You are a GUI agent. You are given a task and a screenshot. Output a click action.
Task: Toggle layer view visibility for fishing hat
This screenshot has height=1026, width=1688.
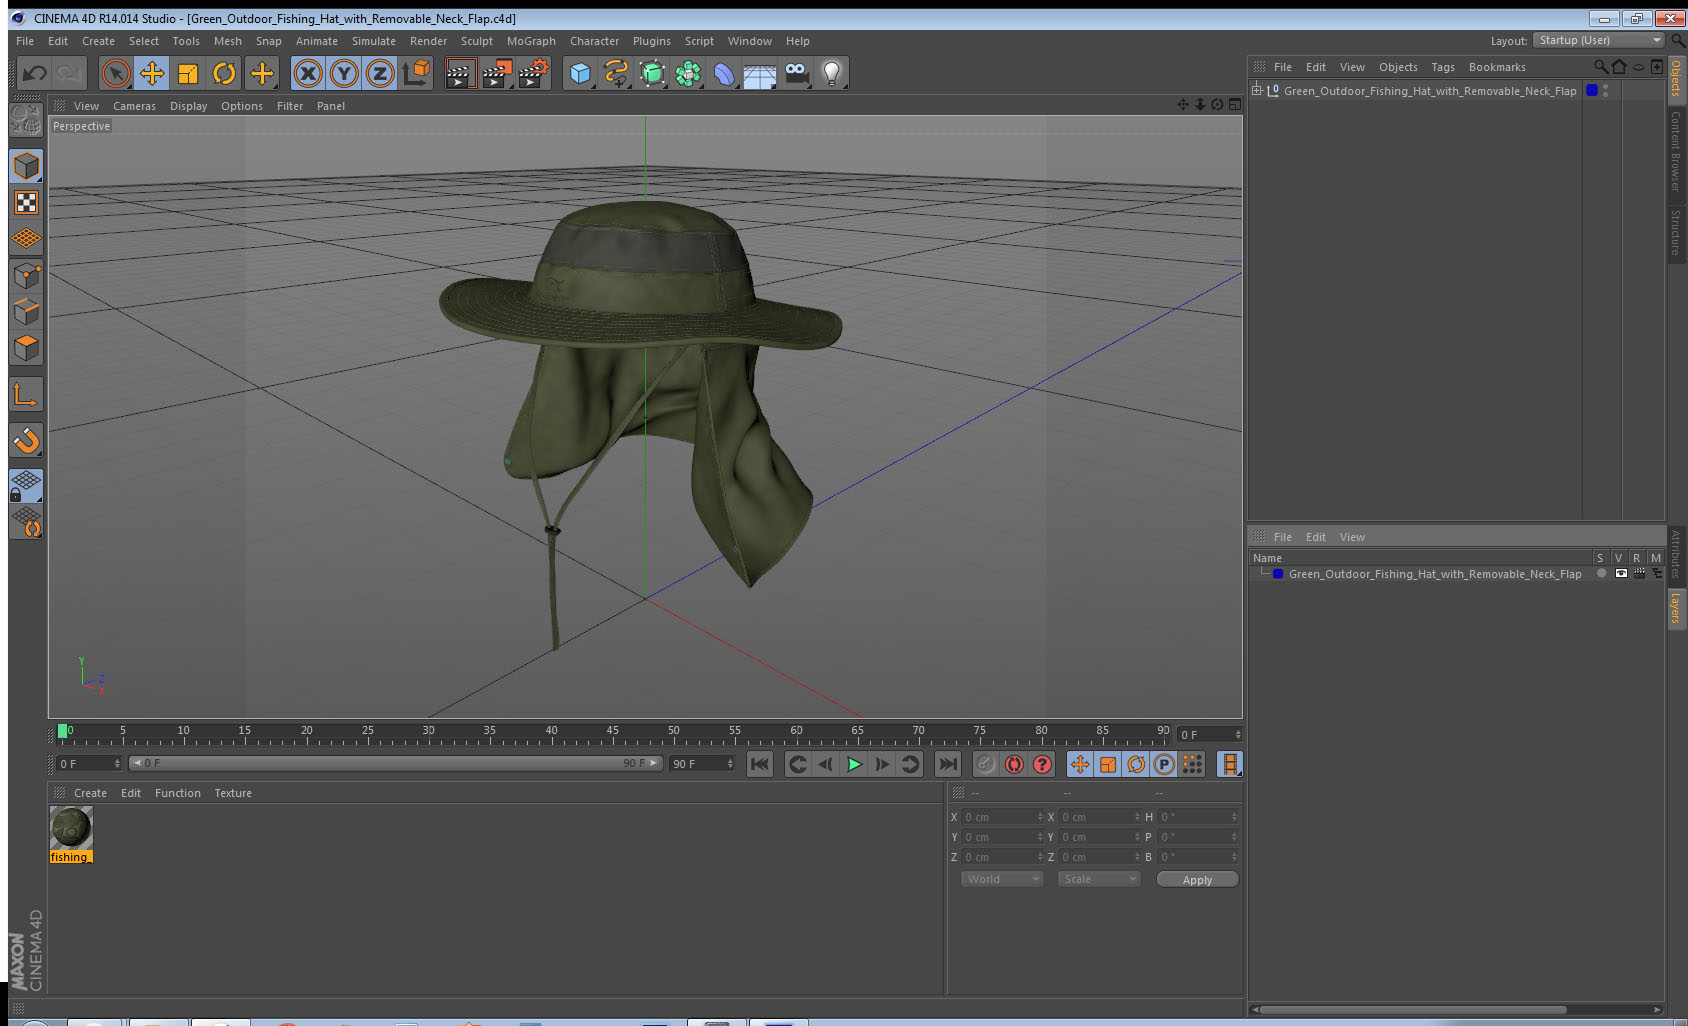1621,574
